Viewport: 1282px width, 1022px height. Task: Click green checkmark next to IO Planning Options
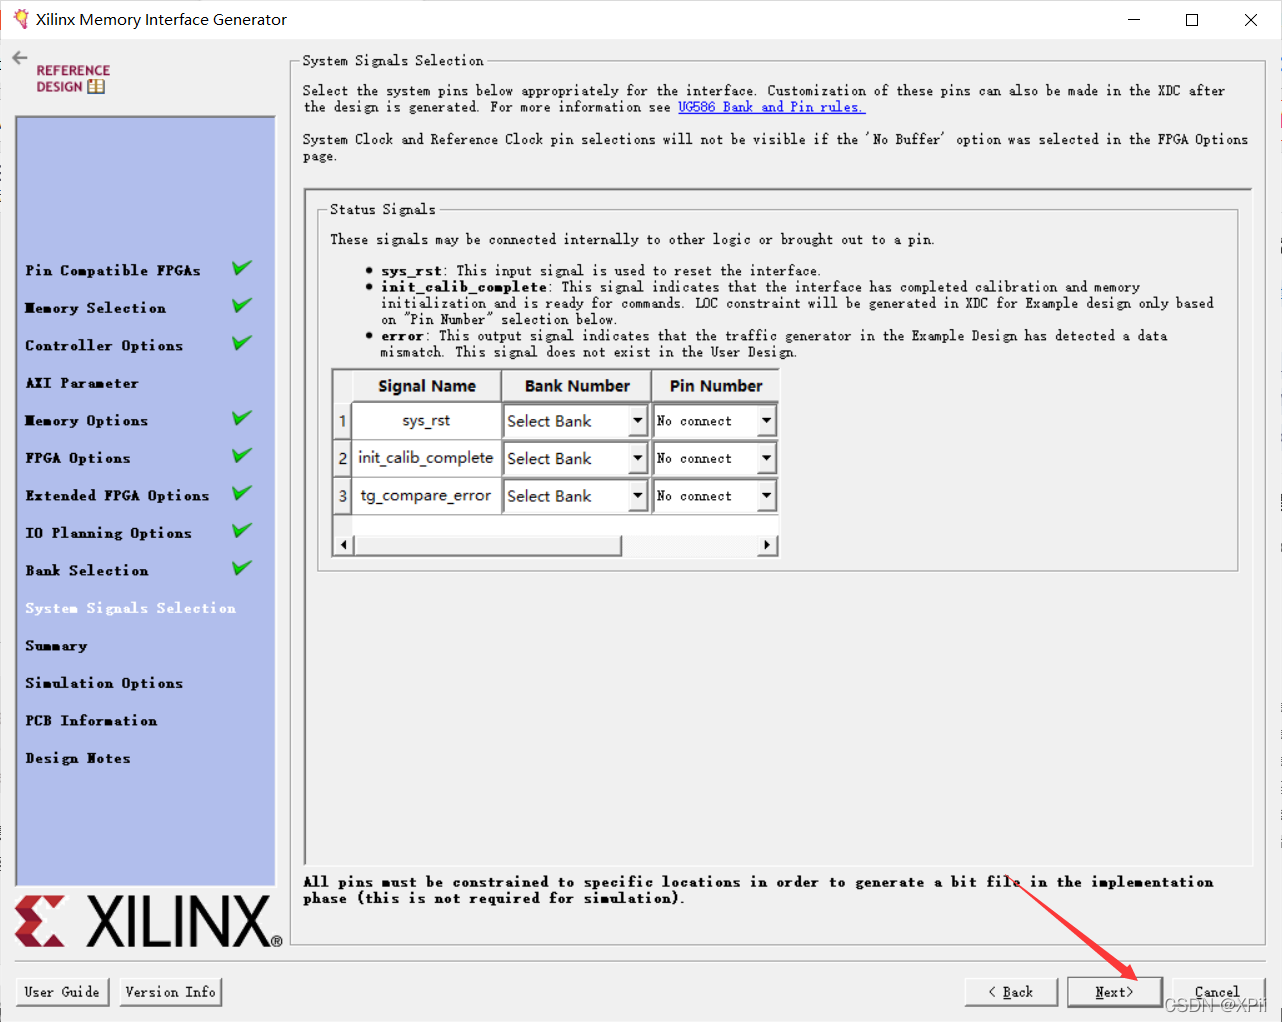coord(242,531)
